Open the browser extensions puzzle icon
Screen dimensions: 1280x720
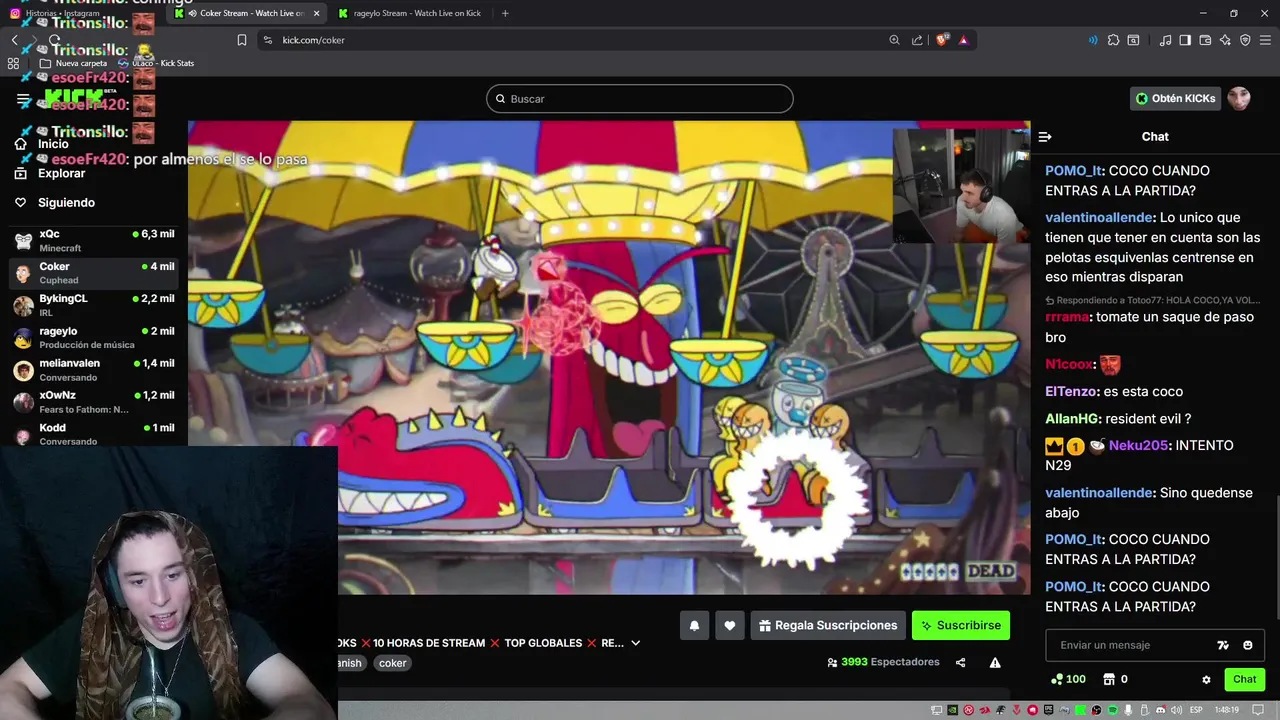tap(1113, 40)
